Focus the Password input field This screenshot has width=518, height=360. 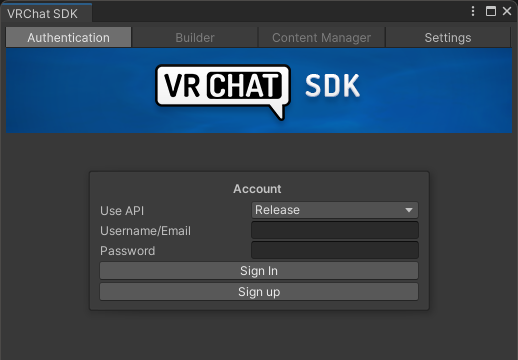335,250
